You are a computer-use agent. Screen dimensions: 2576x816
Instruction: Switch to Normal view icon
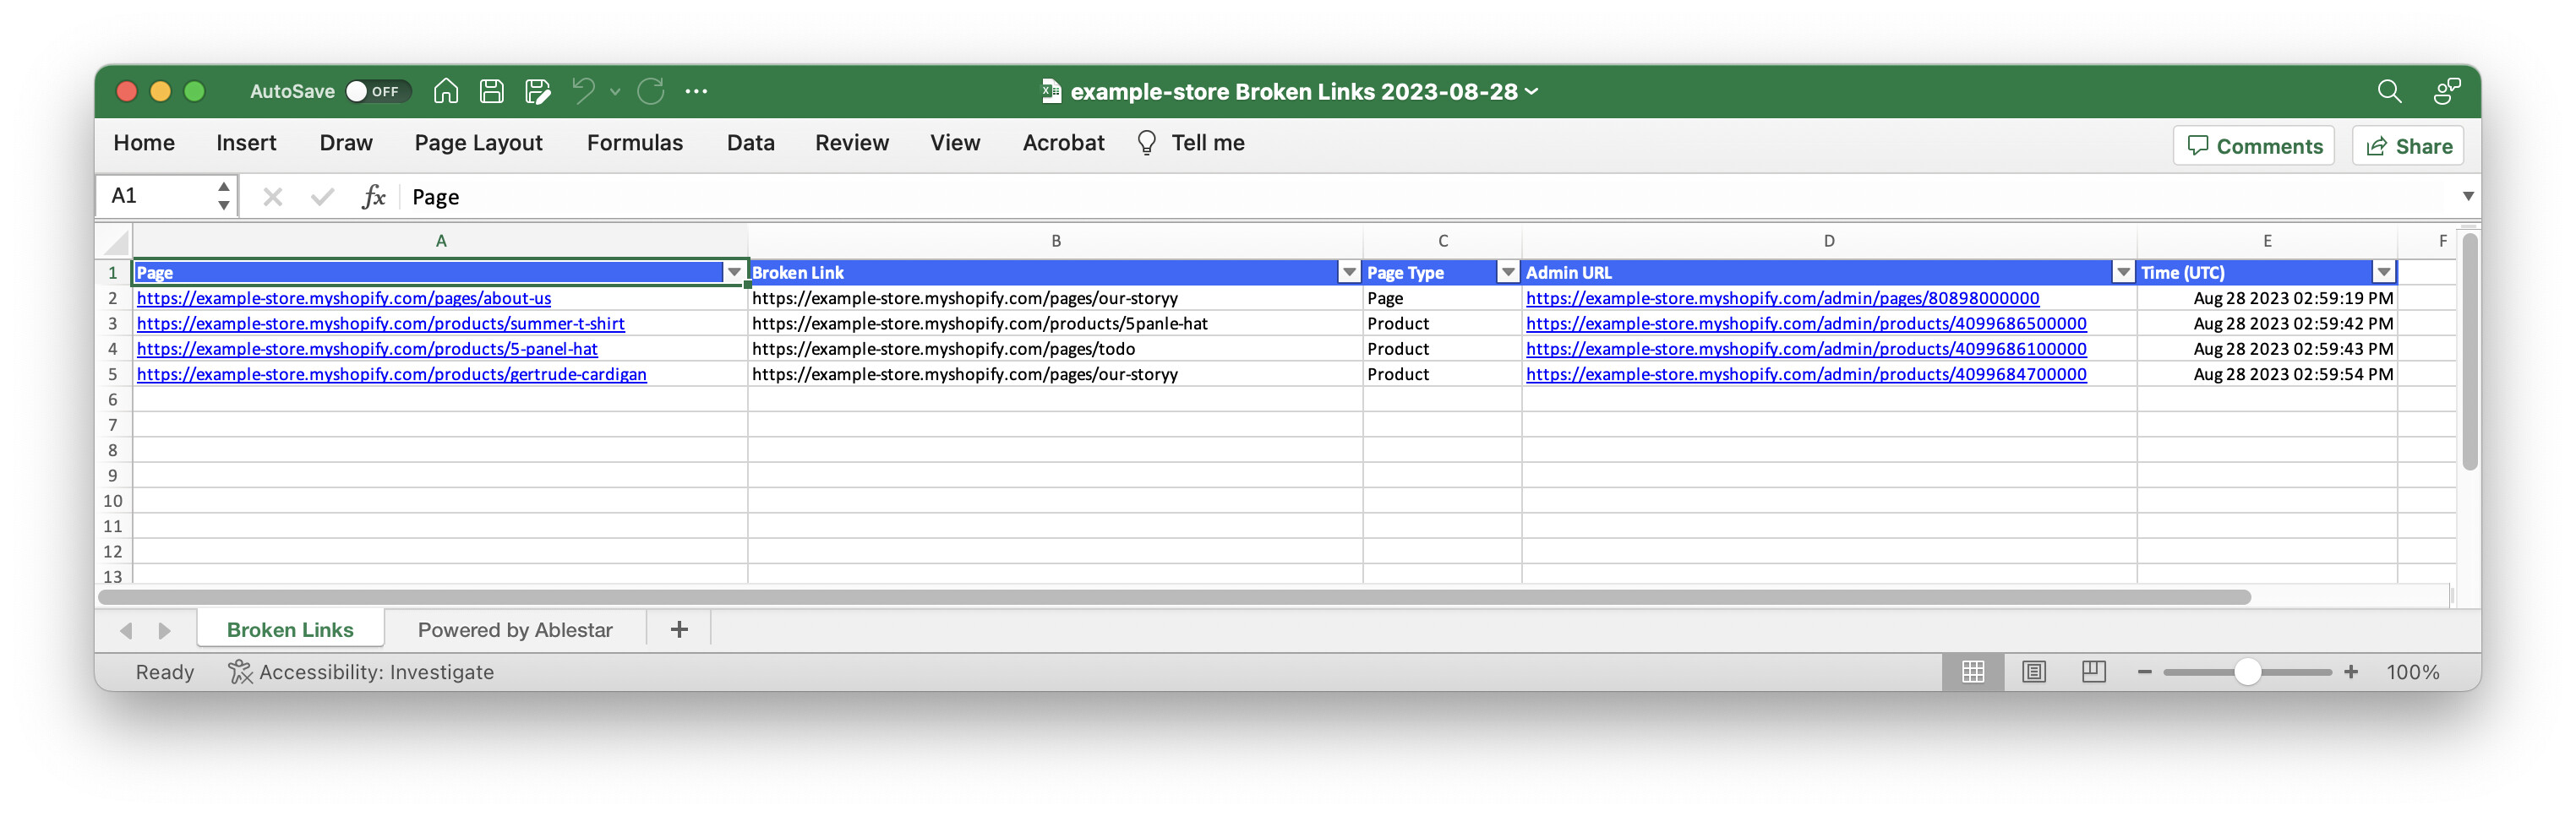coord(1973,672)
